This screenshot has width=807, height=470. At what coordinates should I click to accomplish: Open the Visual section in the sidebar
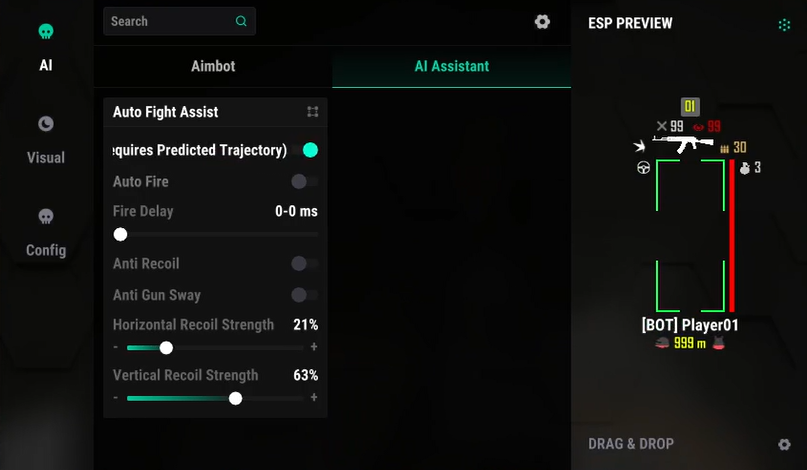[46, 140]
